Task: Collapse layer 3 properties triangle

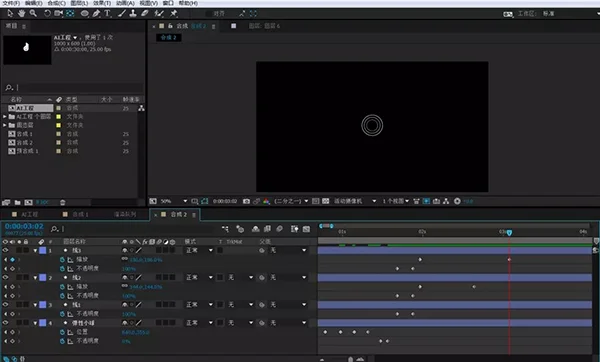Action: coord(35,305)
